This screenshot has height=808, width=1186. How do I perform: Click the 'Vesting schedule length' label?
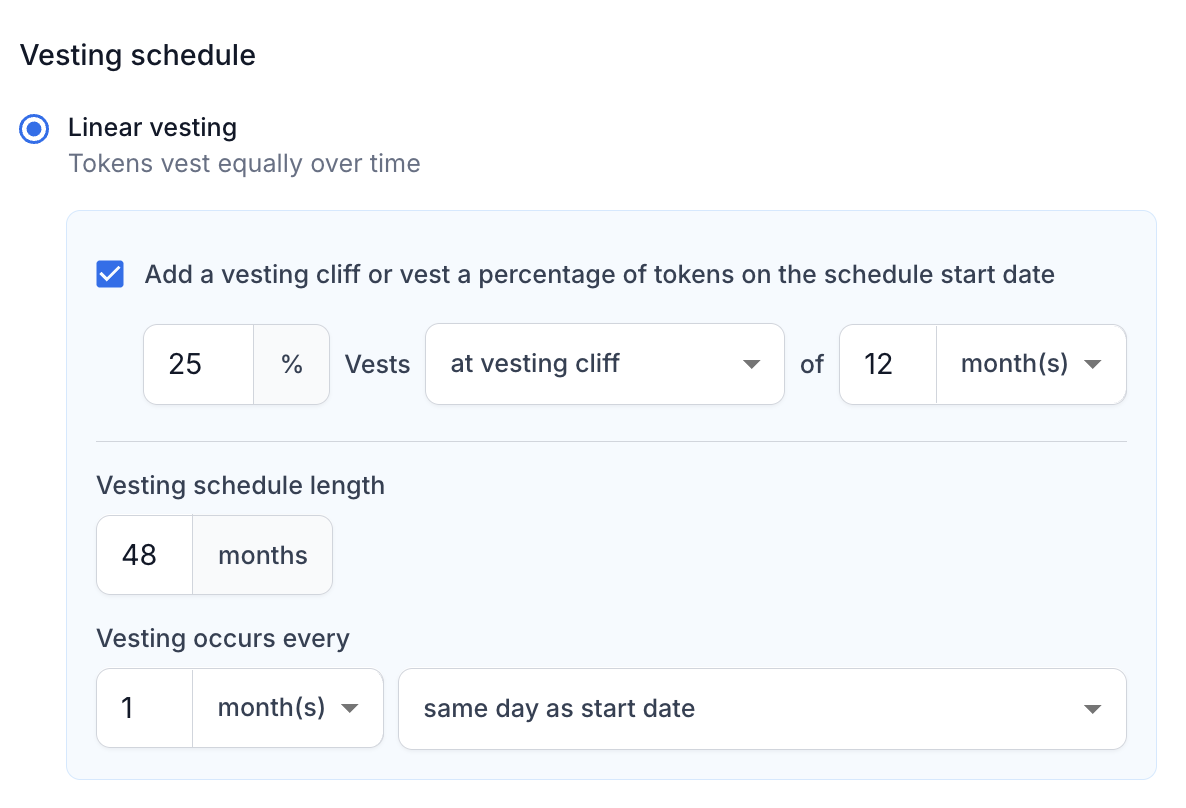[241, 485]
